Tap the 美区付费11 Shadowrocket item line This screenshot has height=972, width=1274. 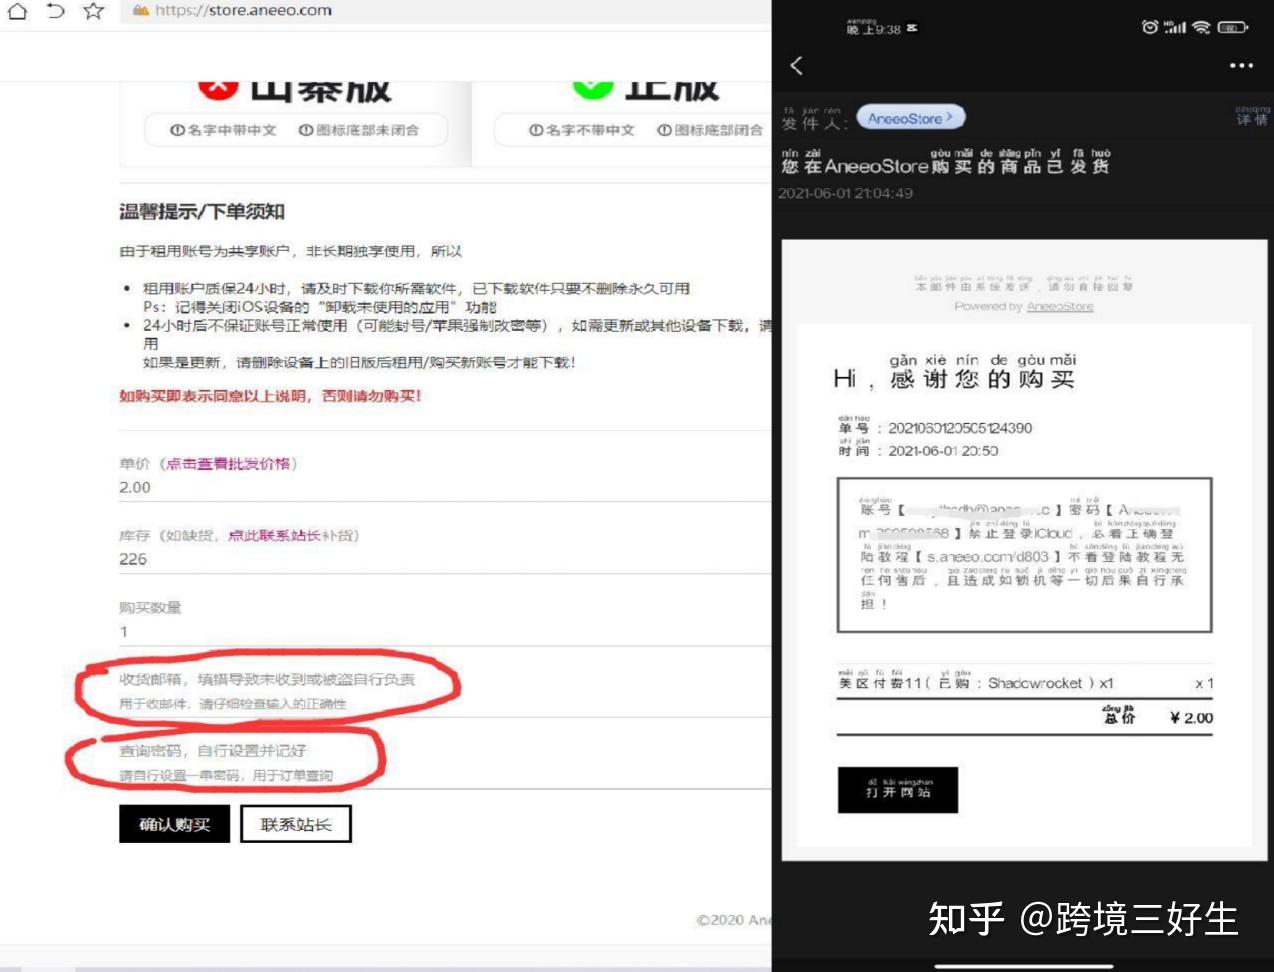(x=975, y=683)
